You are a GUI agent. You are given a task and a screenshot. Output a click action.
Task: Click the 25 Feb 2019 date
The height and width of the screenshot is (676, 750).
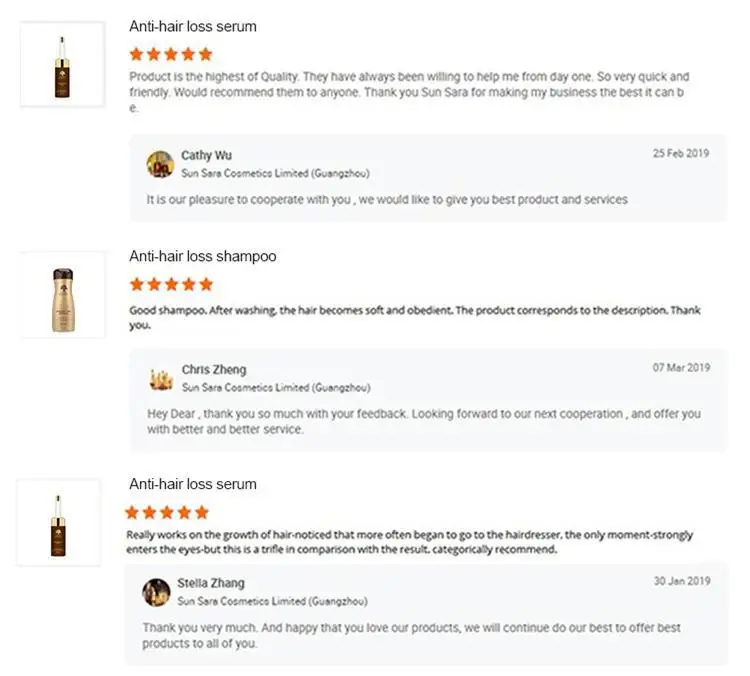pos(681,154)
